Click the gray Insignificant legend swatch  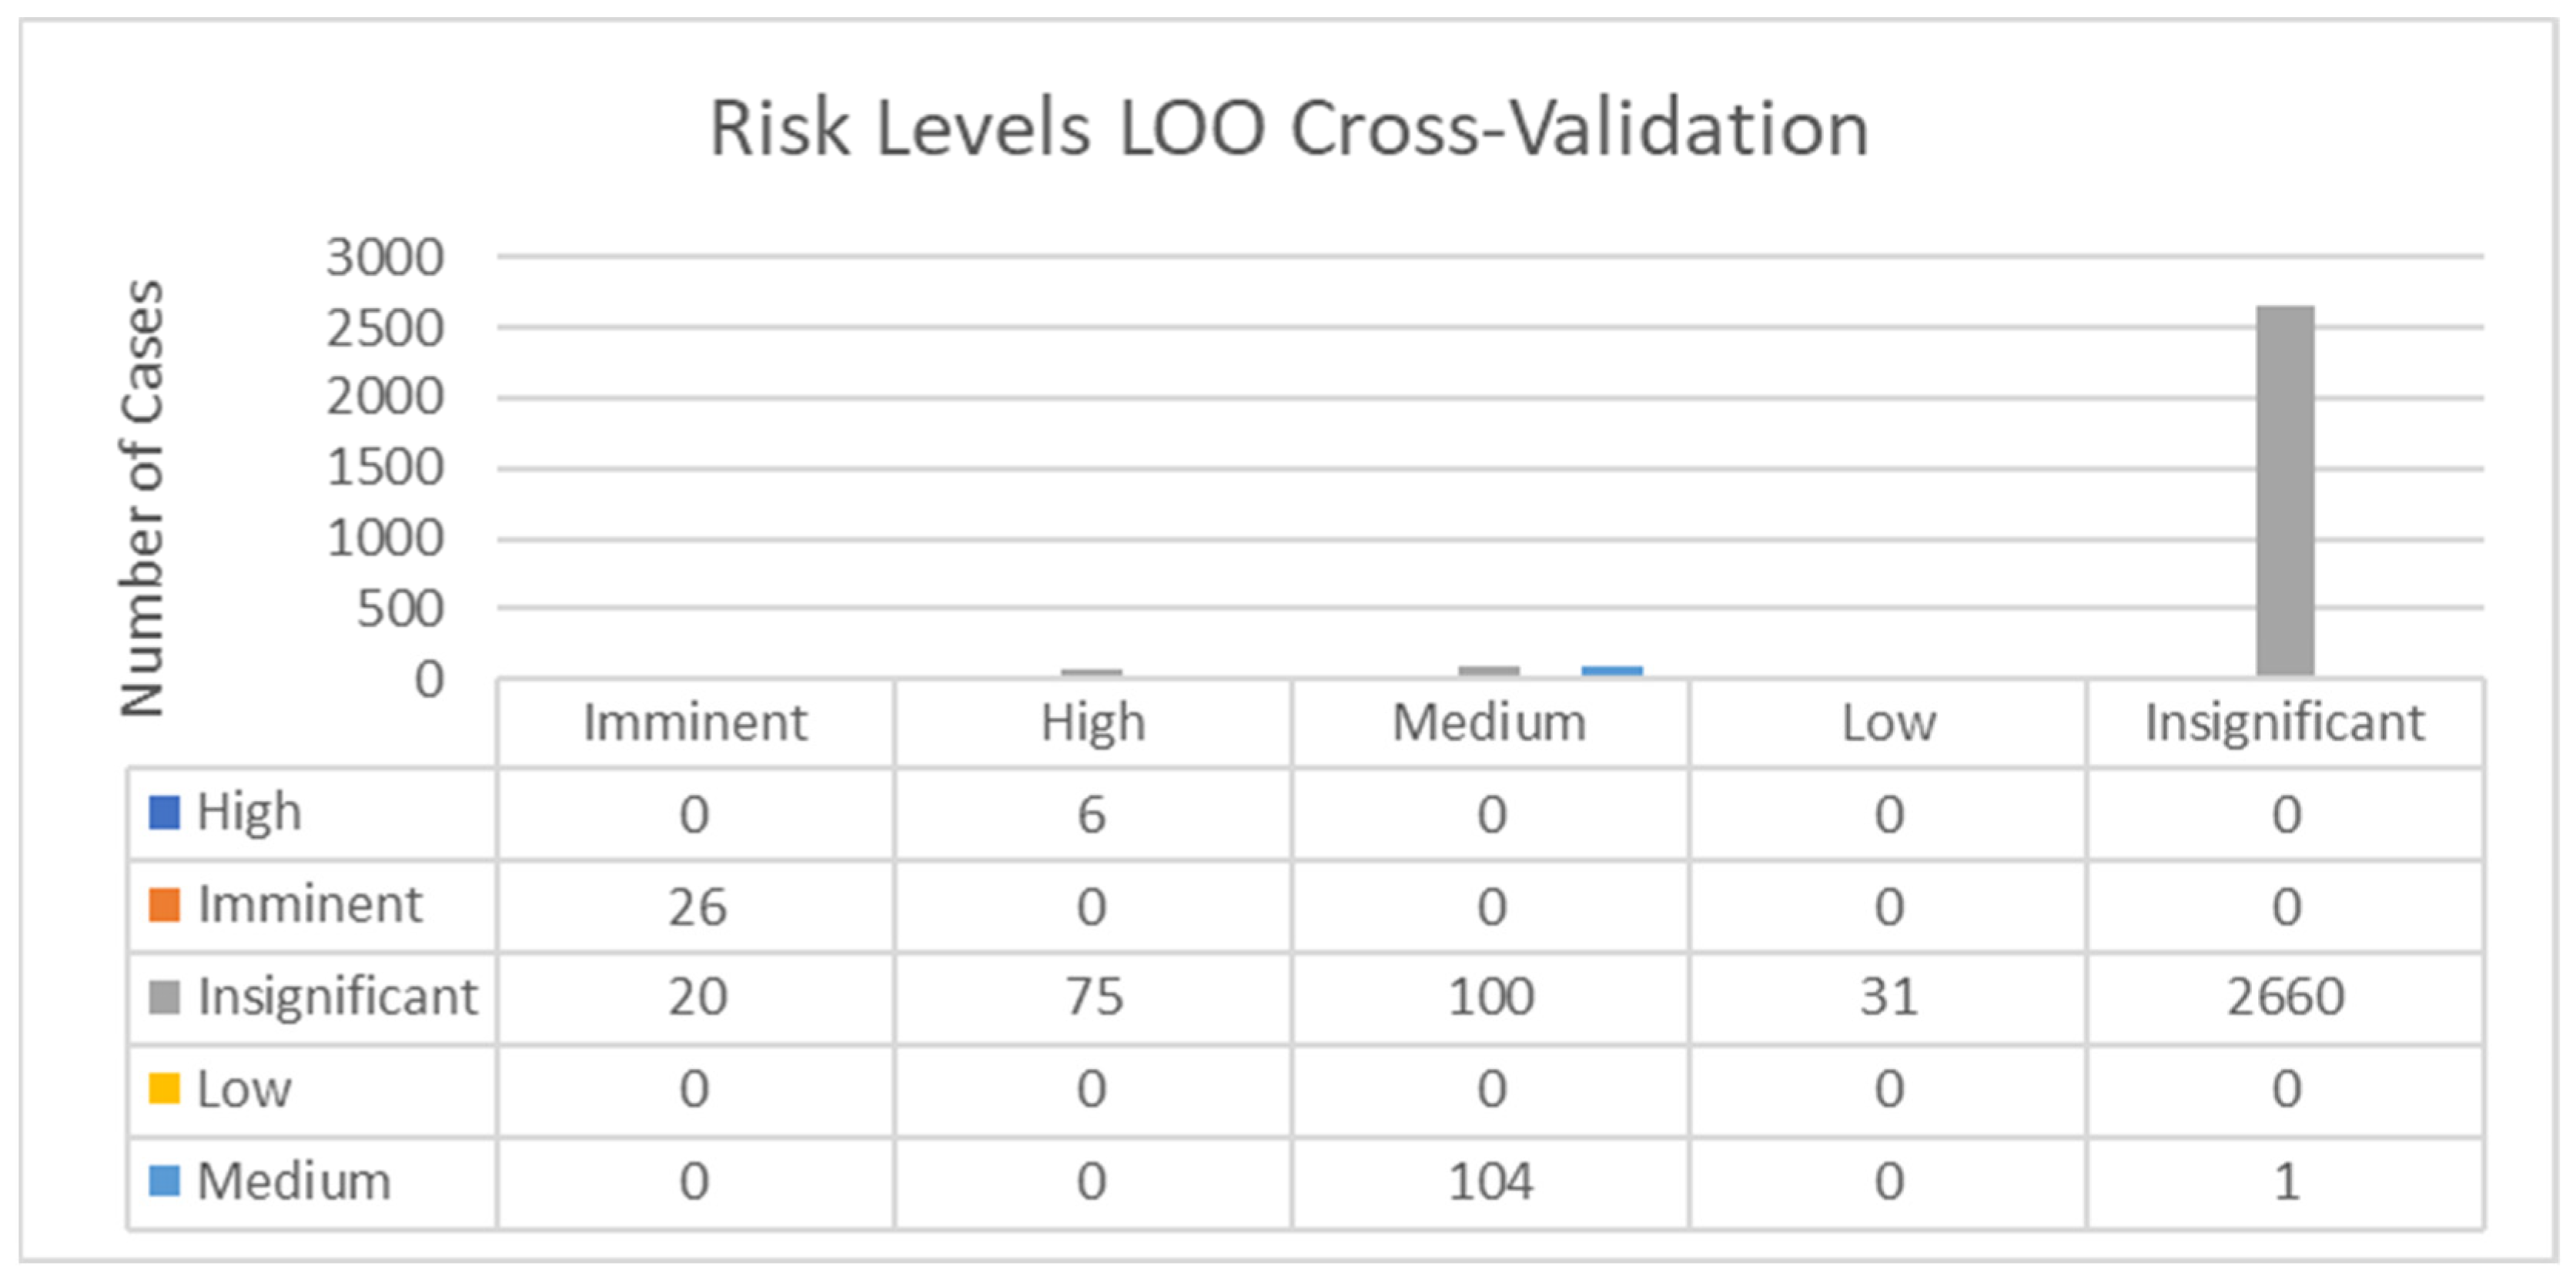[x=164, y=996]
